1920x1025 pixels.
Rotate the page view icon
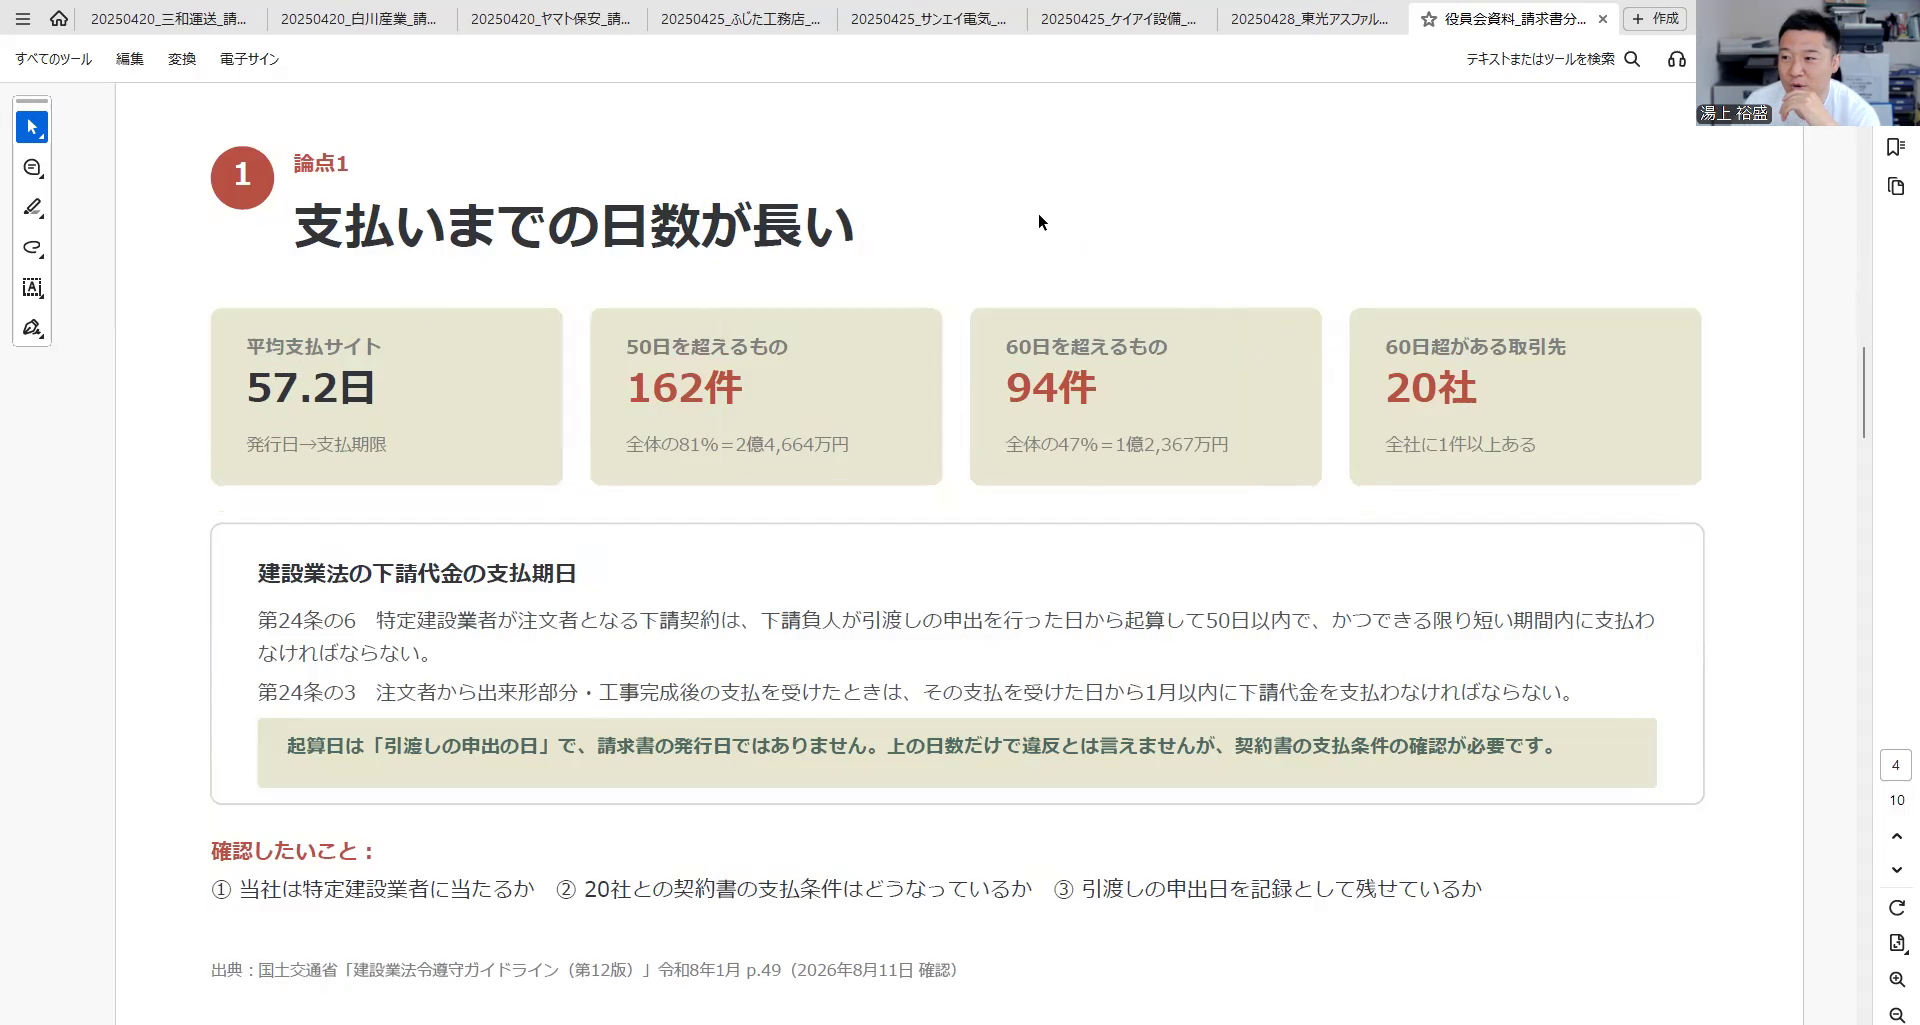pos(1897,908)
